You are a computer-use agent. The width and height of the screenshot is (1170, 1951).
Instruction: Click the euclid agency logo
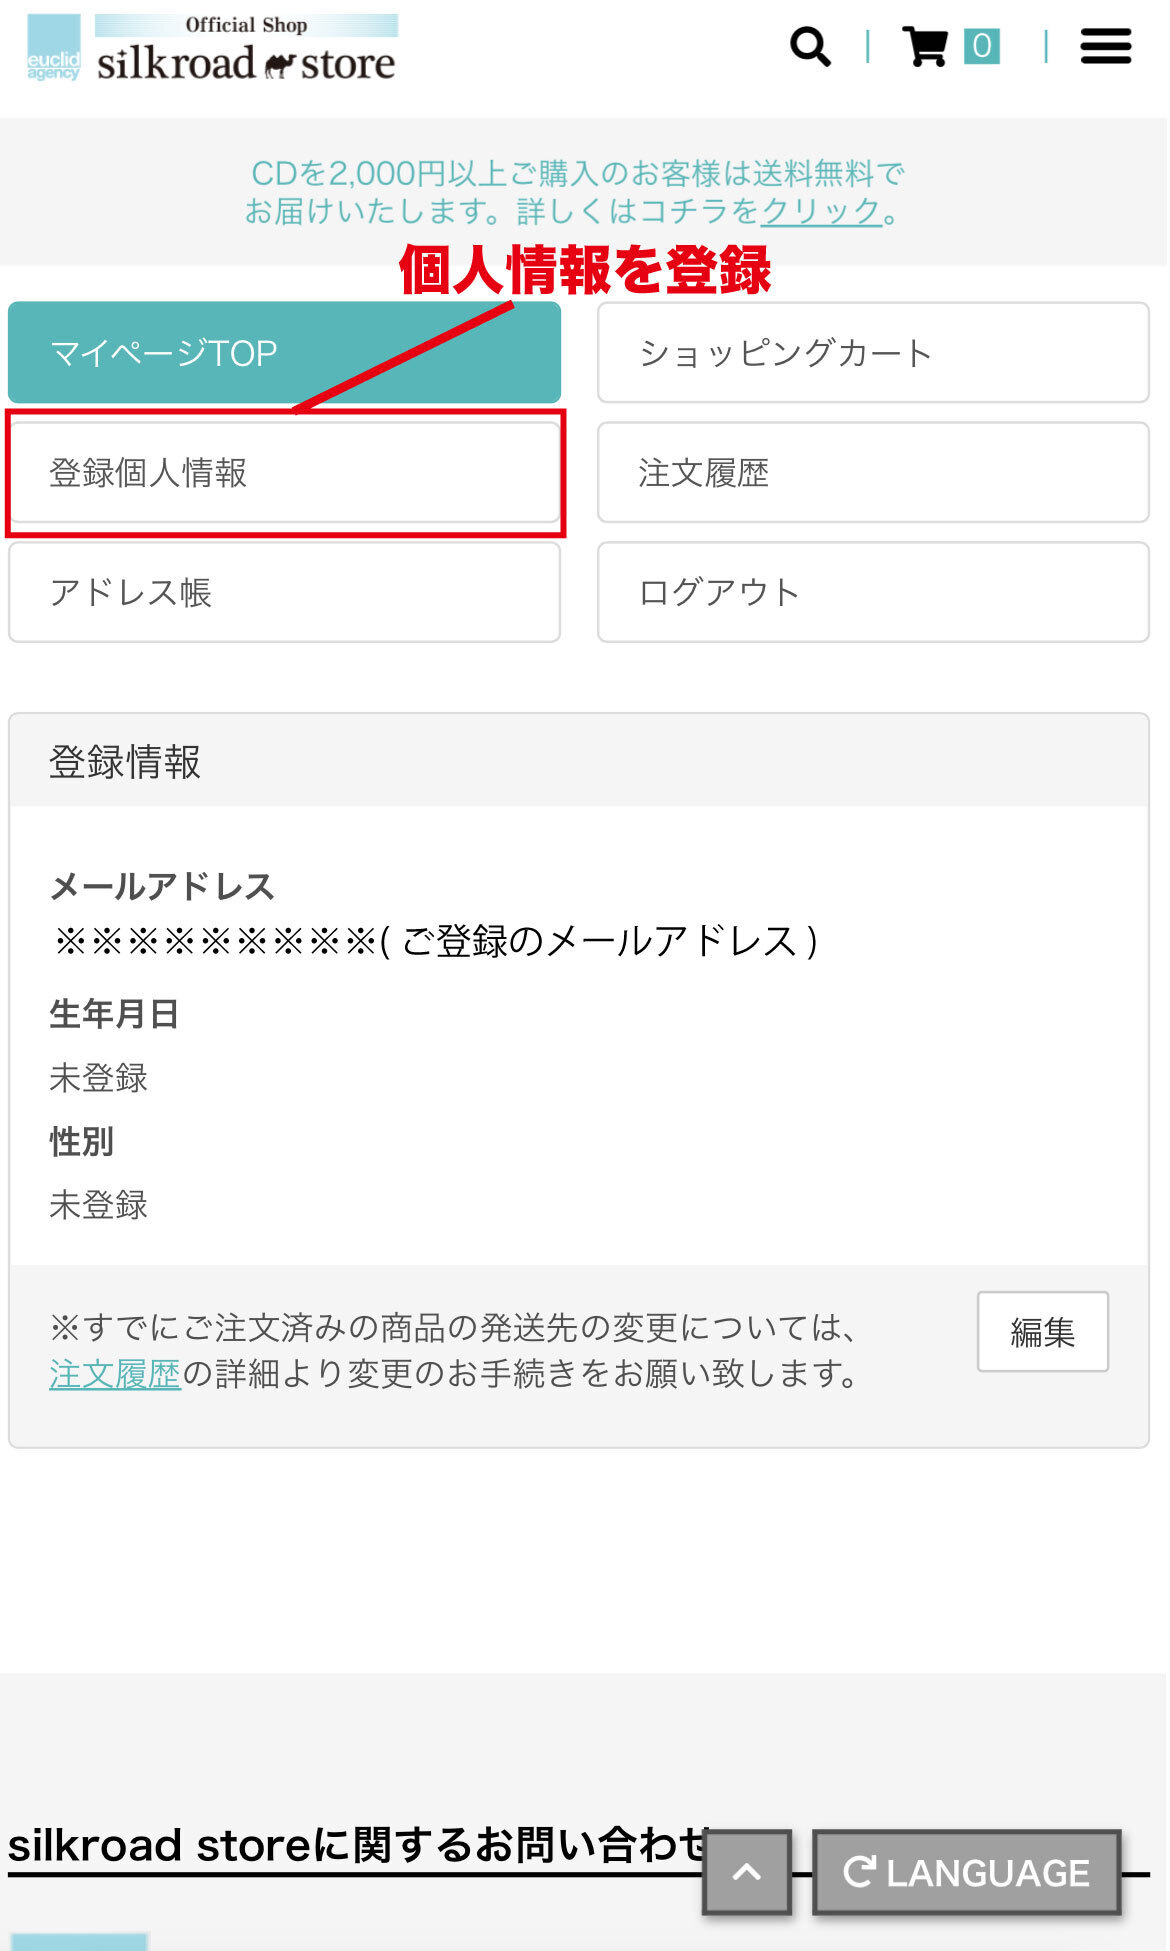click(53, 48)
